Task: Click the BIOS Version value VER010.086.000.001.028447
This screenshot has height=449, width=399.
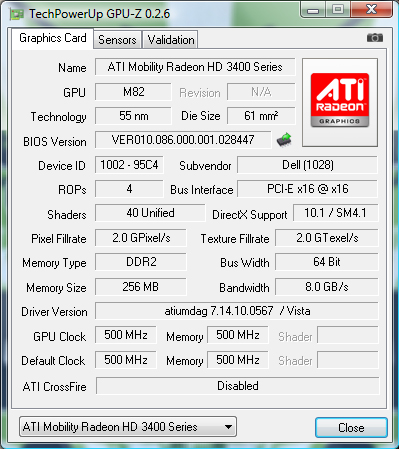Action: (x=183, y=140)
